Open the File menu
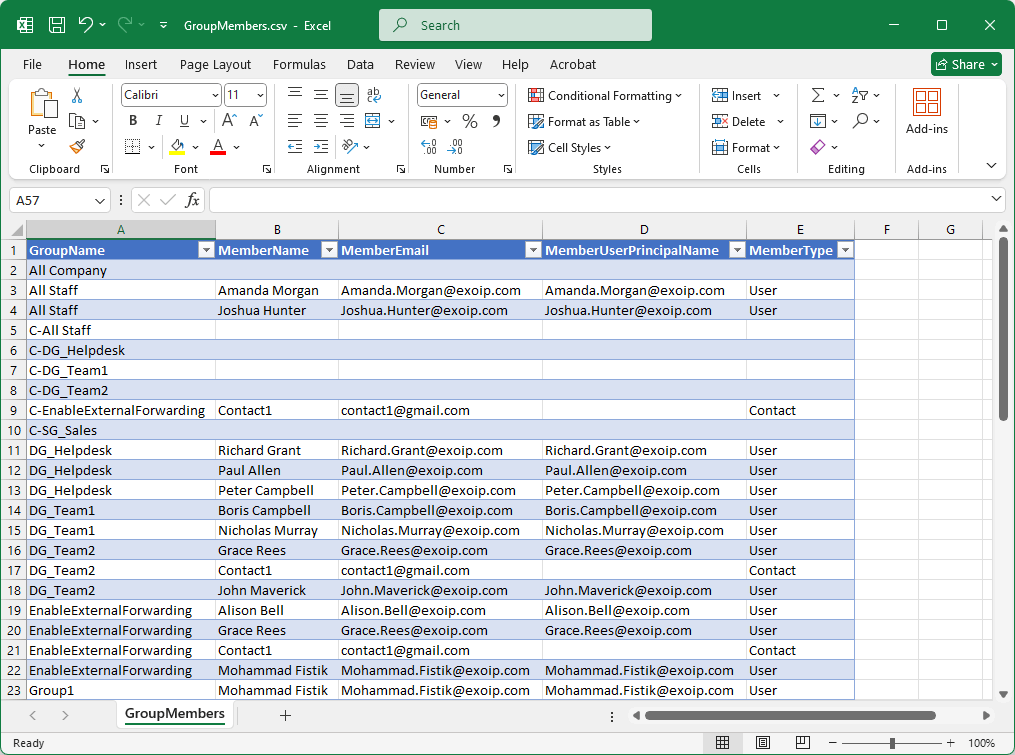The width and height of the screenshot is (1015, 755). [x=32, y=64]
